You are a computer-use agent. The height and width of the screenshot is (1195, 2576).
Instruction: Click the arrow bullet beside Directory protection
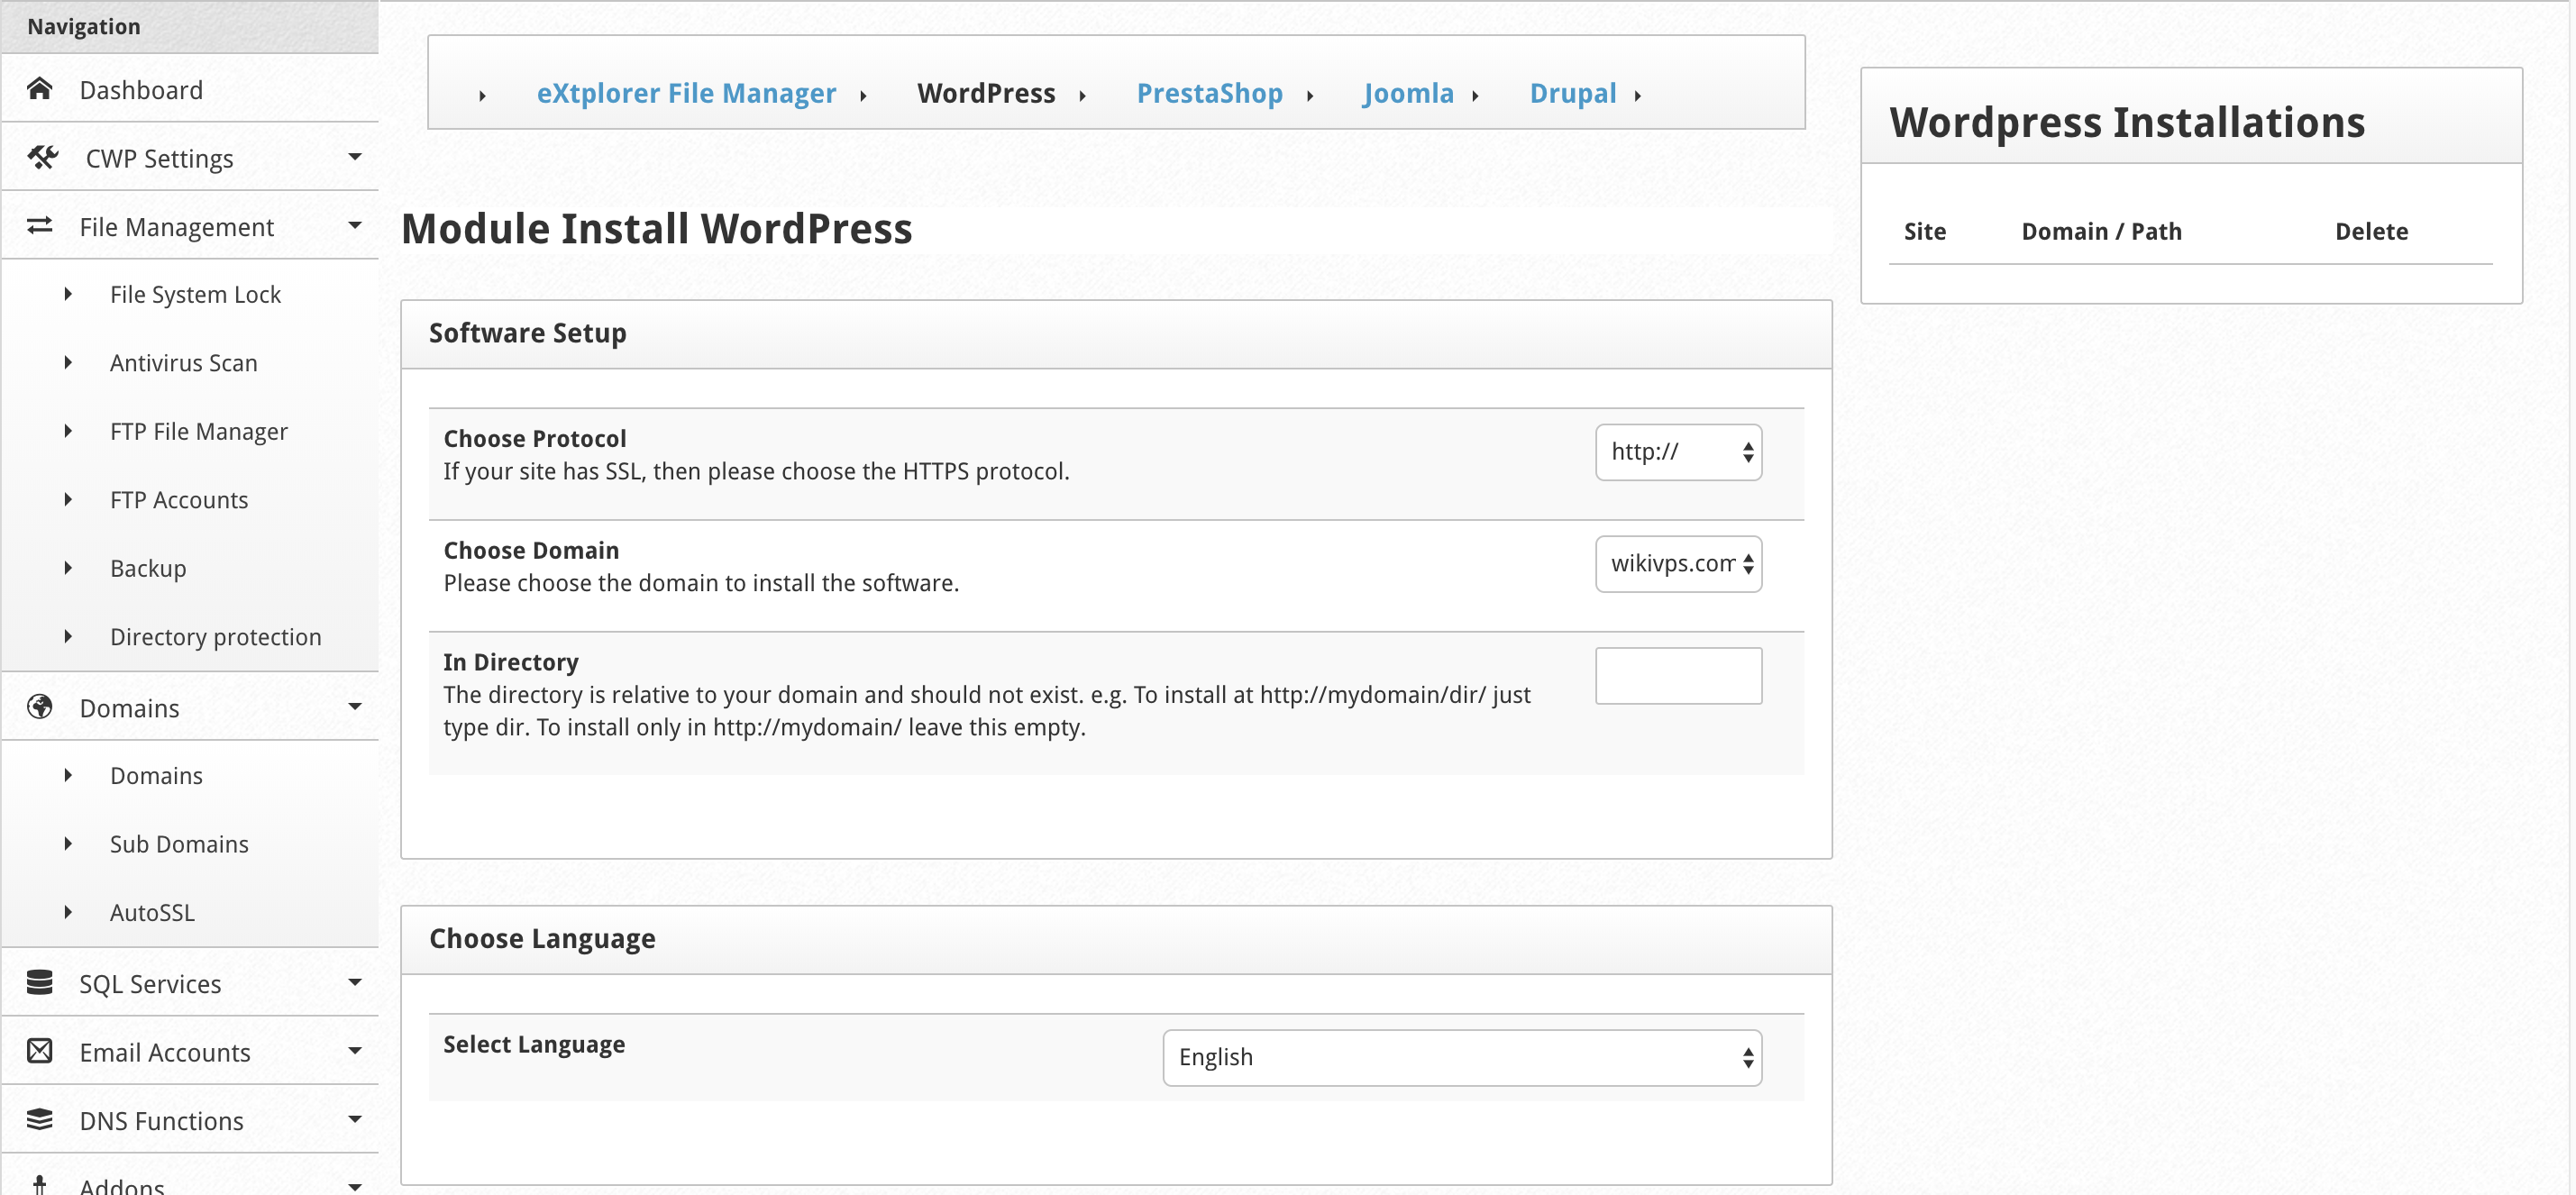point(68,636)
